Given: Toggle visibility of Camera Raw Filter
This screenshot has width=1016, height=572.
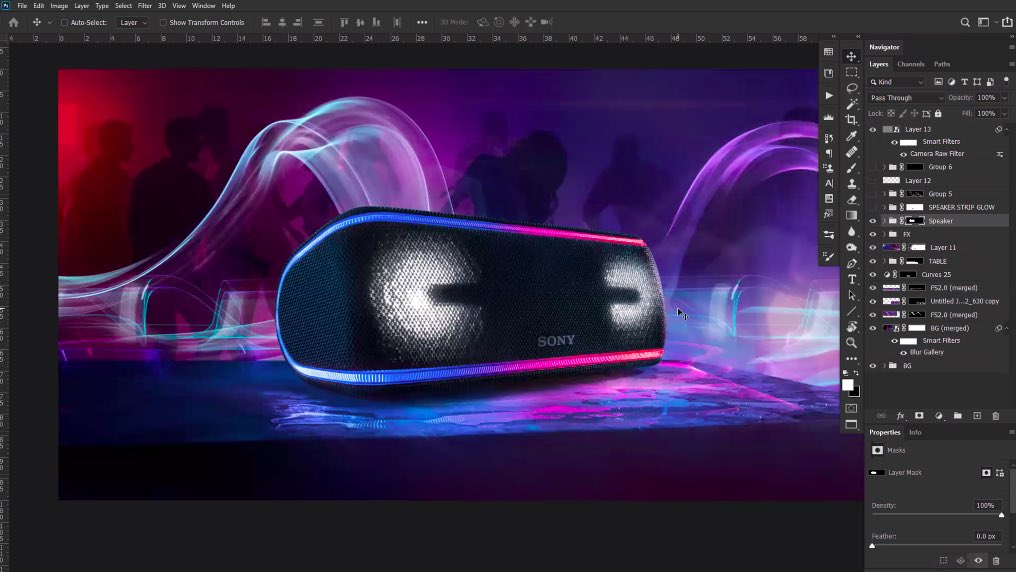Looking at the screenshot, I should click(903, 154).
